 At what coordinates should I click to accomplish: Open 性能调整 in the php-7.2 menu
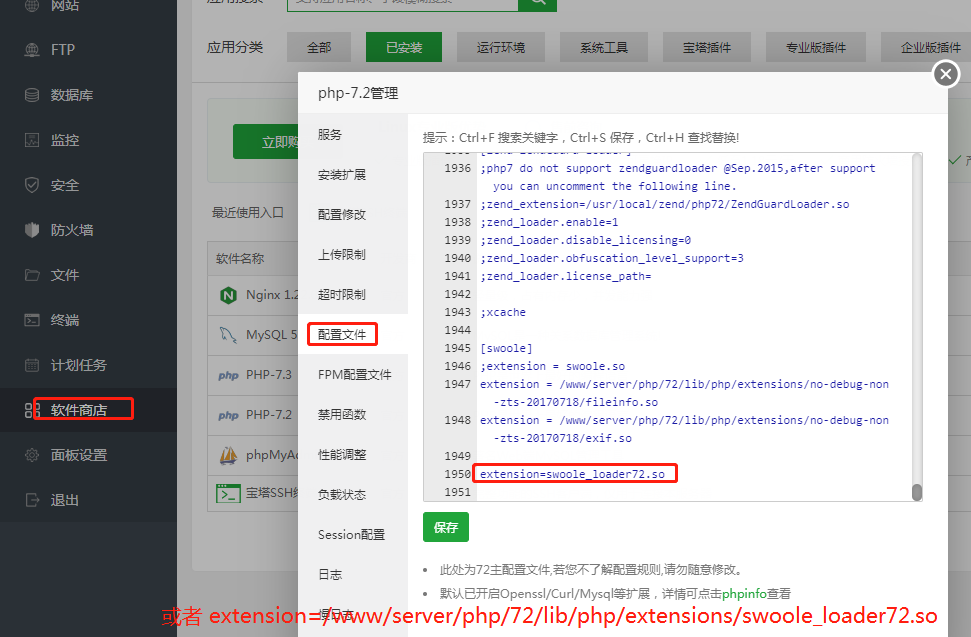click(353, 454)
